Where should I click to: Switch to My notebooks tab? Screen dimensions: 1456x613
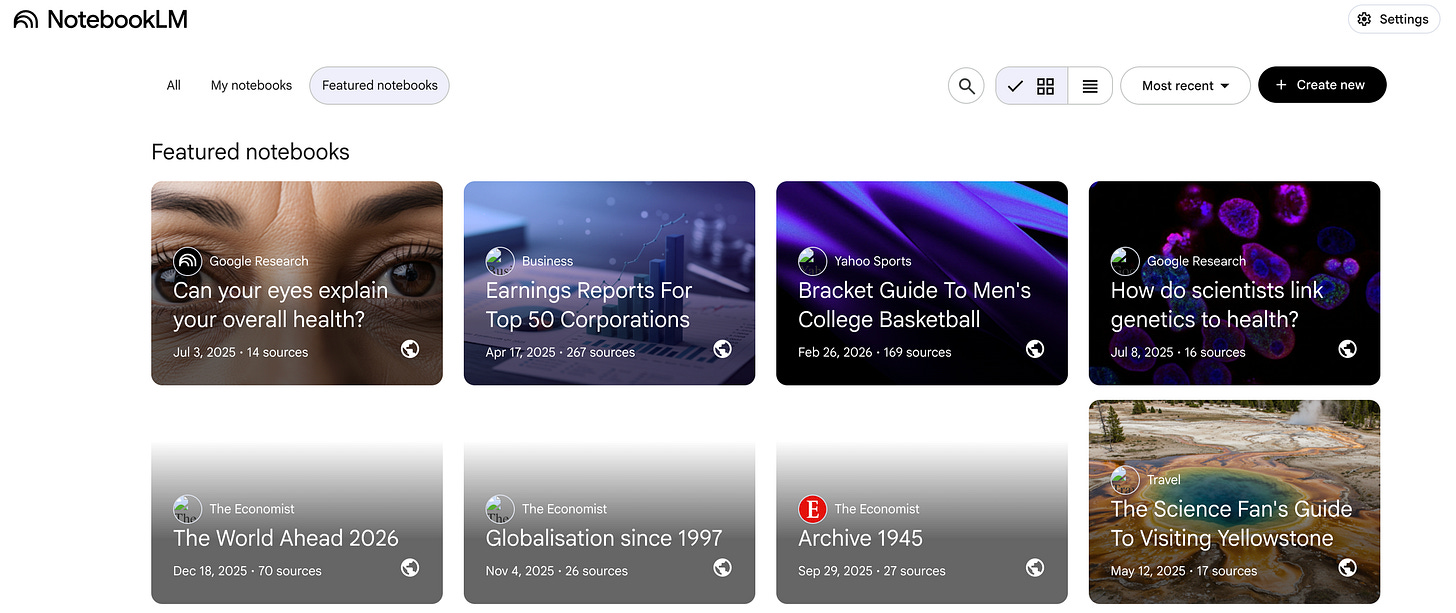251,86
